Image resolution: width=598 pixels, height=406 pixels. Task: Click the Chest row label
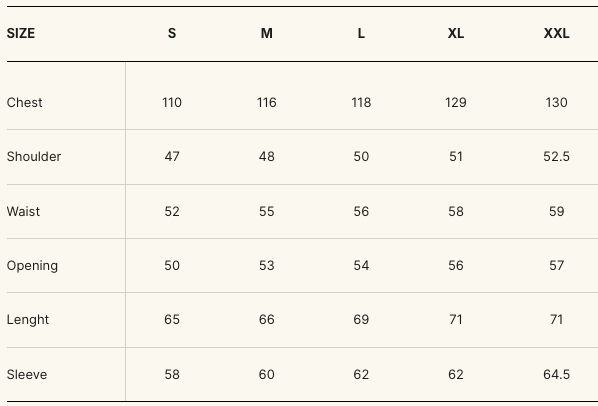24,103
